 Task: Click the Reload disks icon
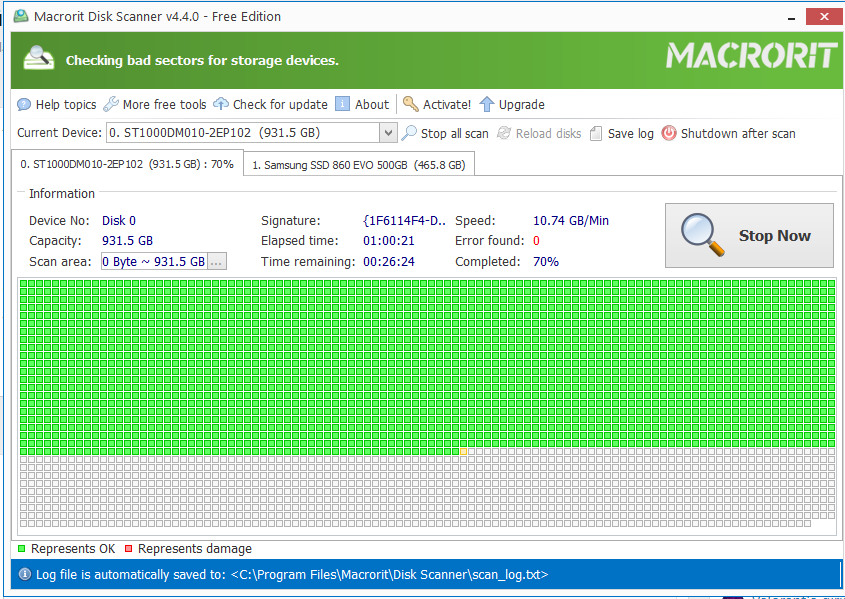point(504,133)
